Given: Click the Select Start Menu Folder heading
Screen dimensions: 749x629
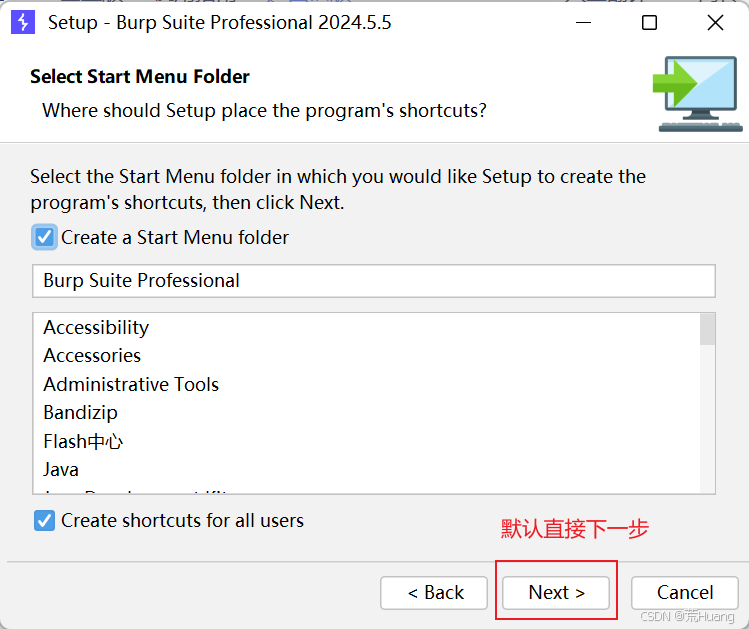Looking at the screenshot, I should [140, 76].
